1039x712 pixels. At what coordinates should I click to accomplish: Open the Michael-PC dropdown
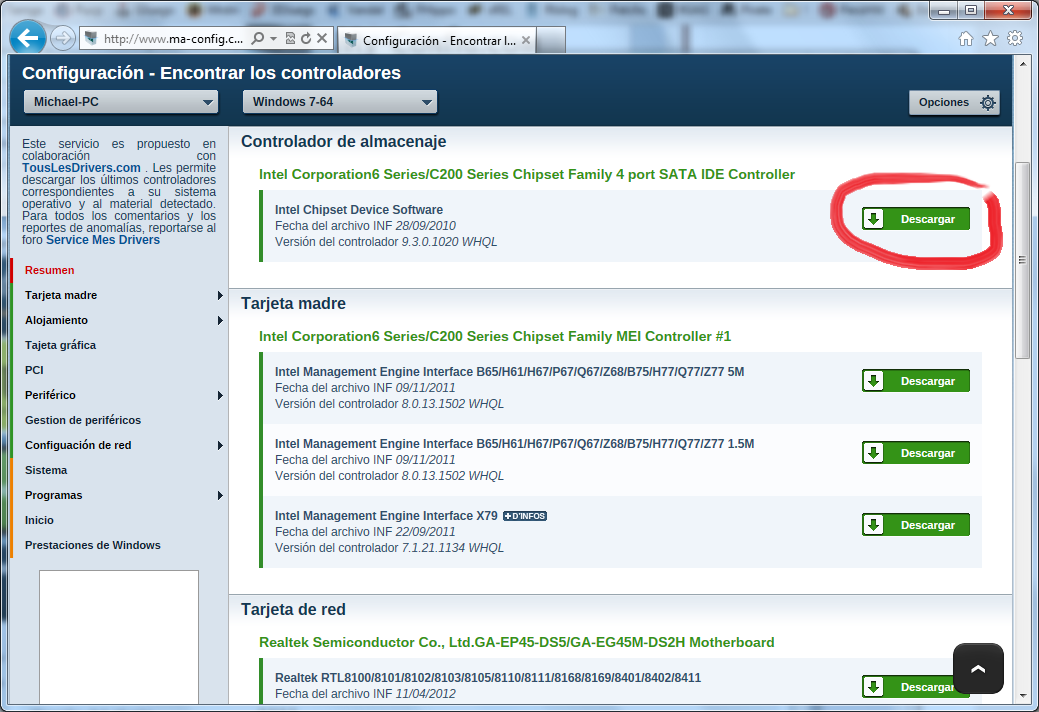[121, 102]
